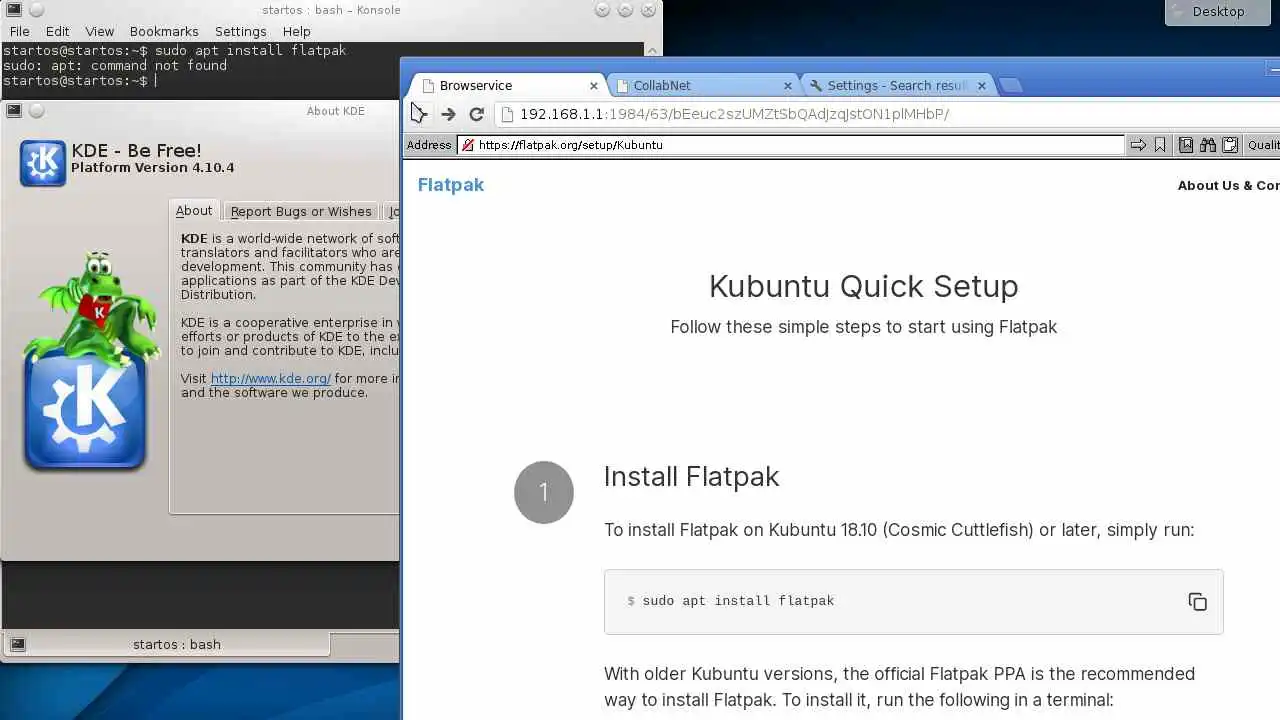Image resolution: width=1280 pixels, height=720 pixels.
Task: Click the 192.168.1.1 URL bar
Action: coord(888,114)
